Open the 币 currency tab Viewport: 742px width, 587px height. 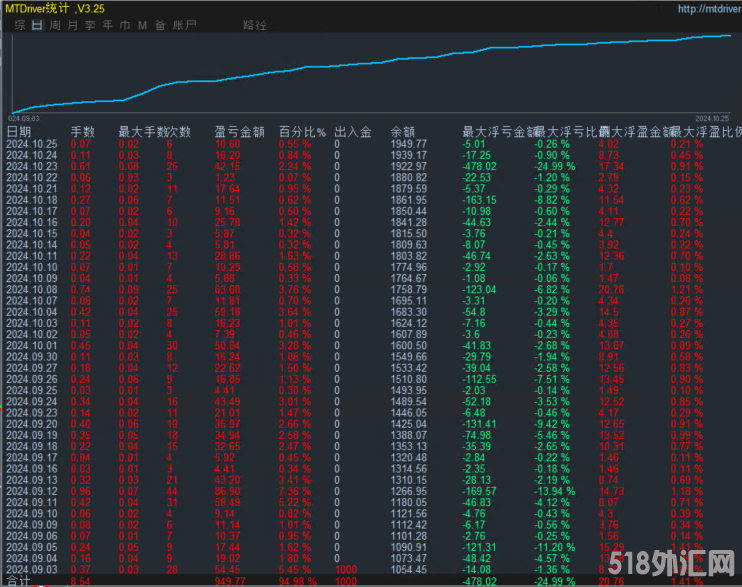click(124, 24)
